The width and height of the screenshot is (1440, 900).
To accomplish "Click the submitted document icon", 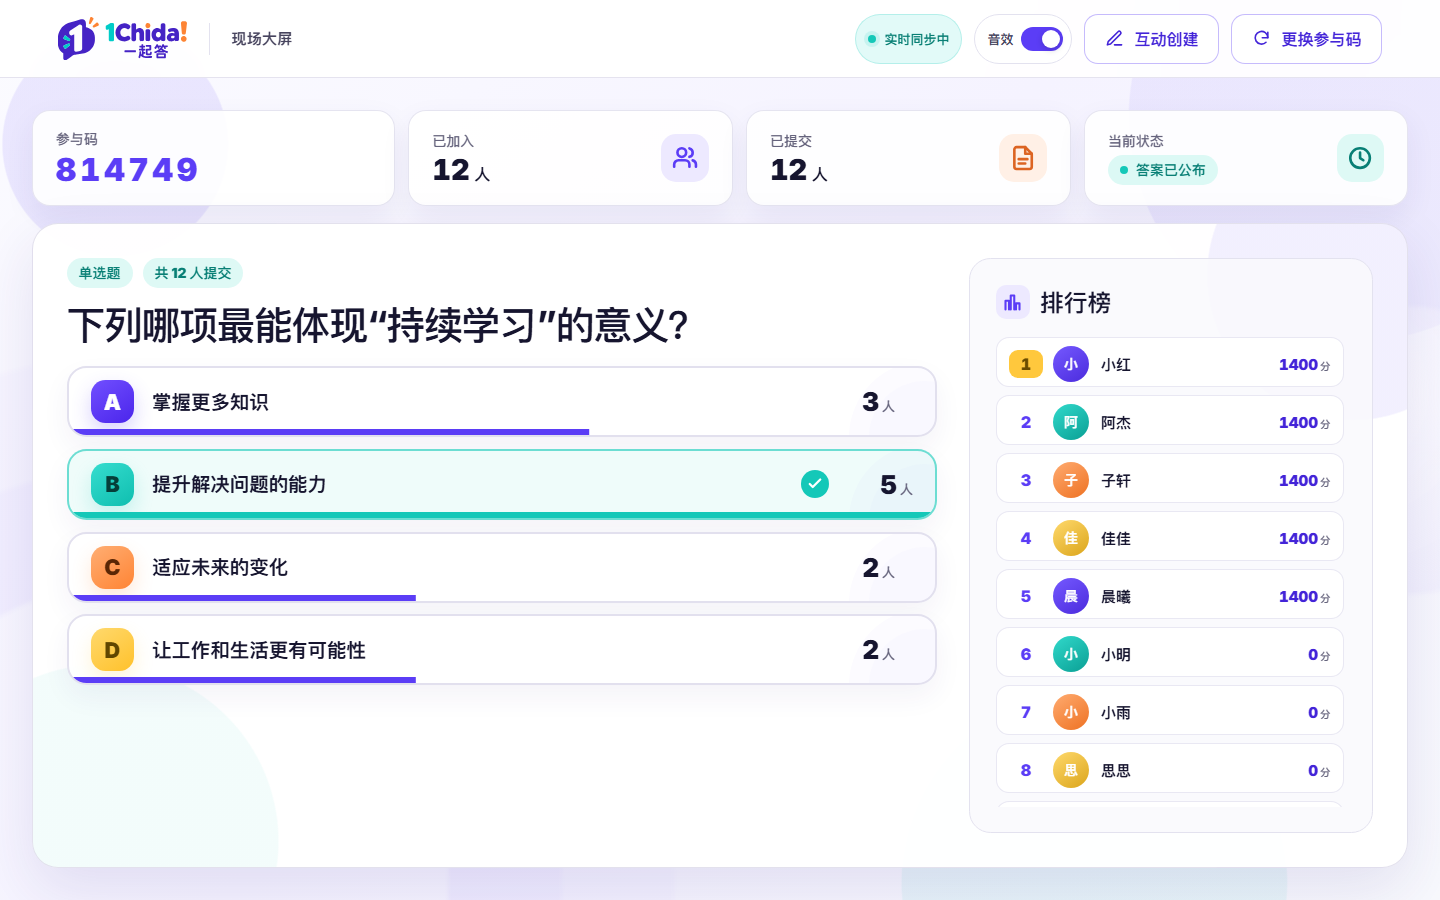I will [x=1023, y=158].
